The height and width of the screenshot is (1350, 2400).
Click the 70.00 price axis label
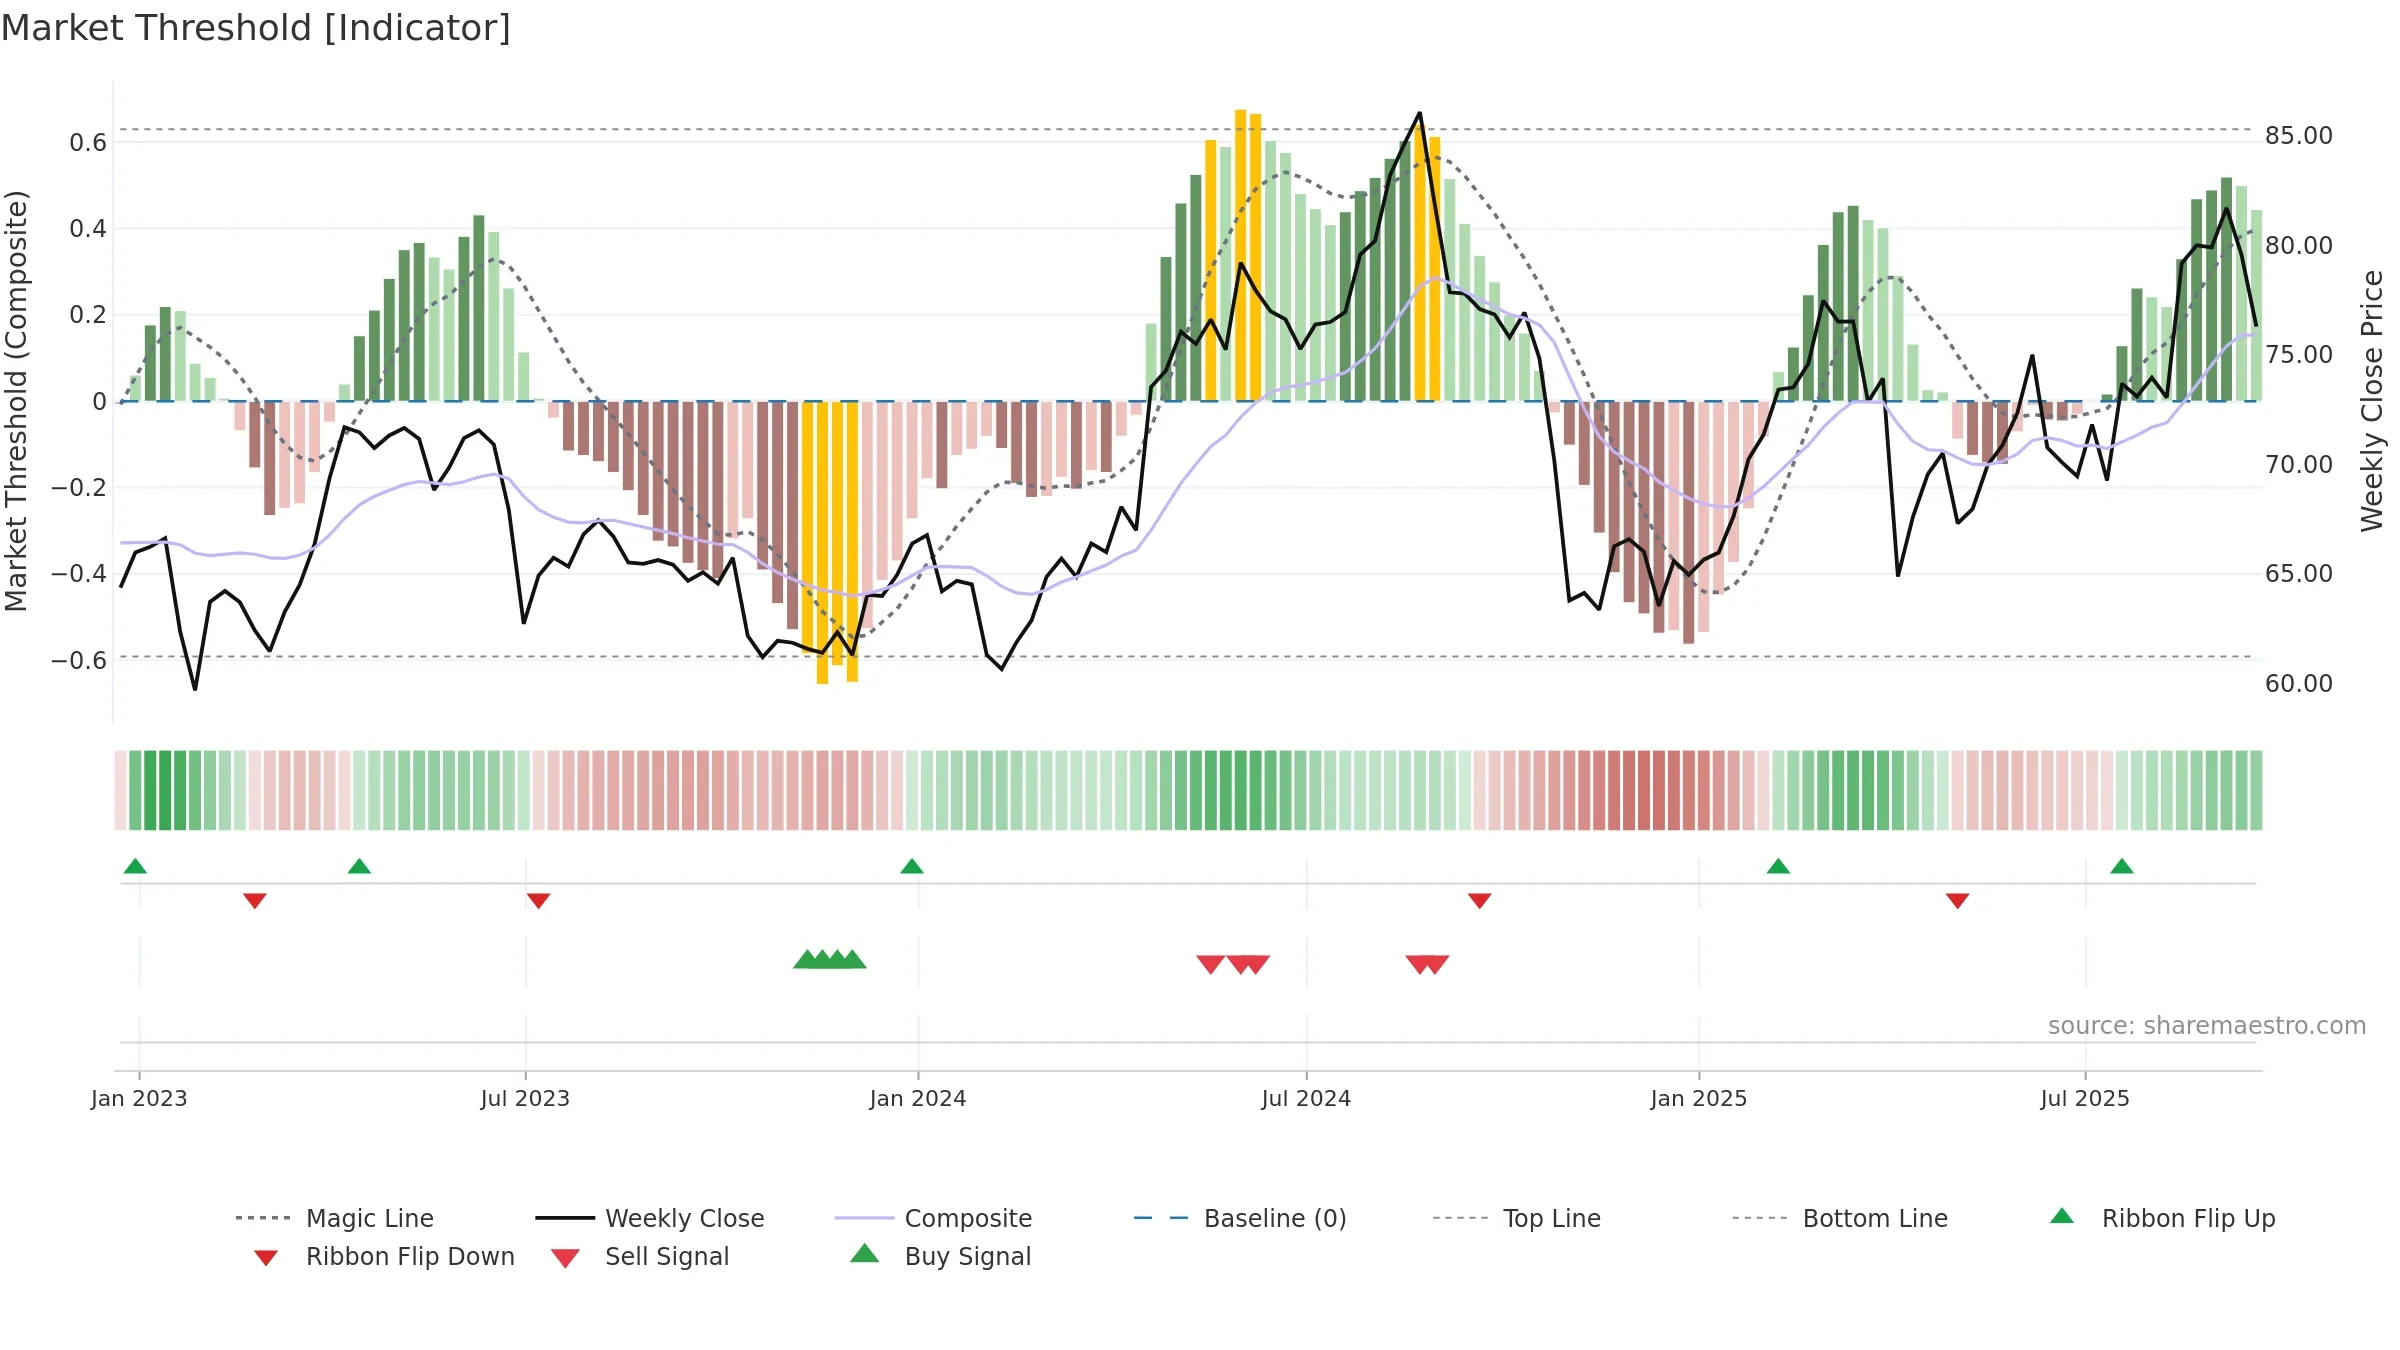2299,465
